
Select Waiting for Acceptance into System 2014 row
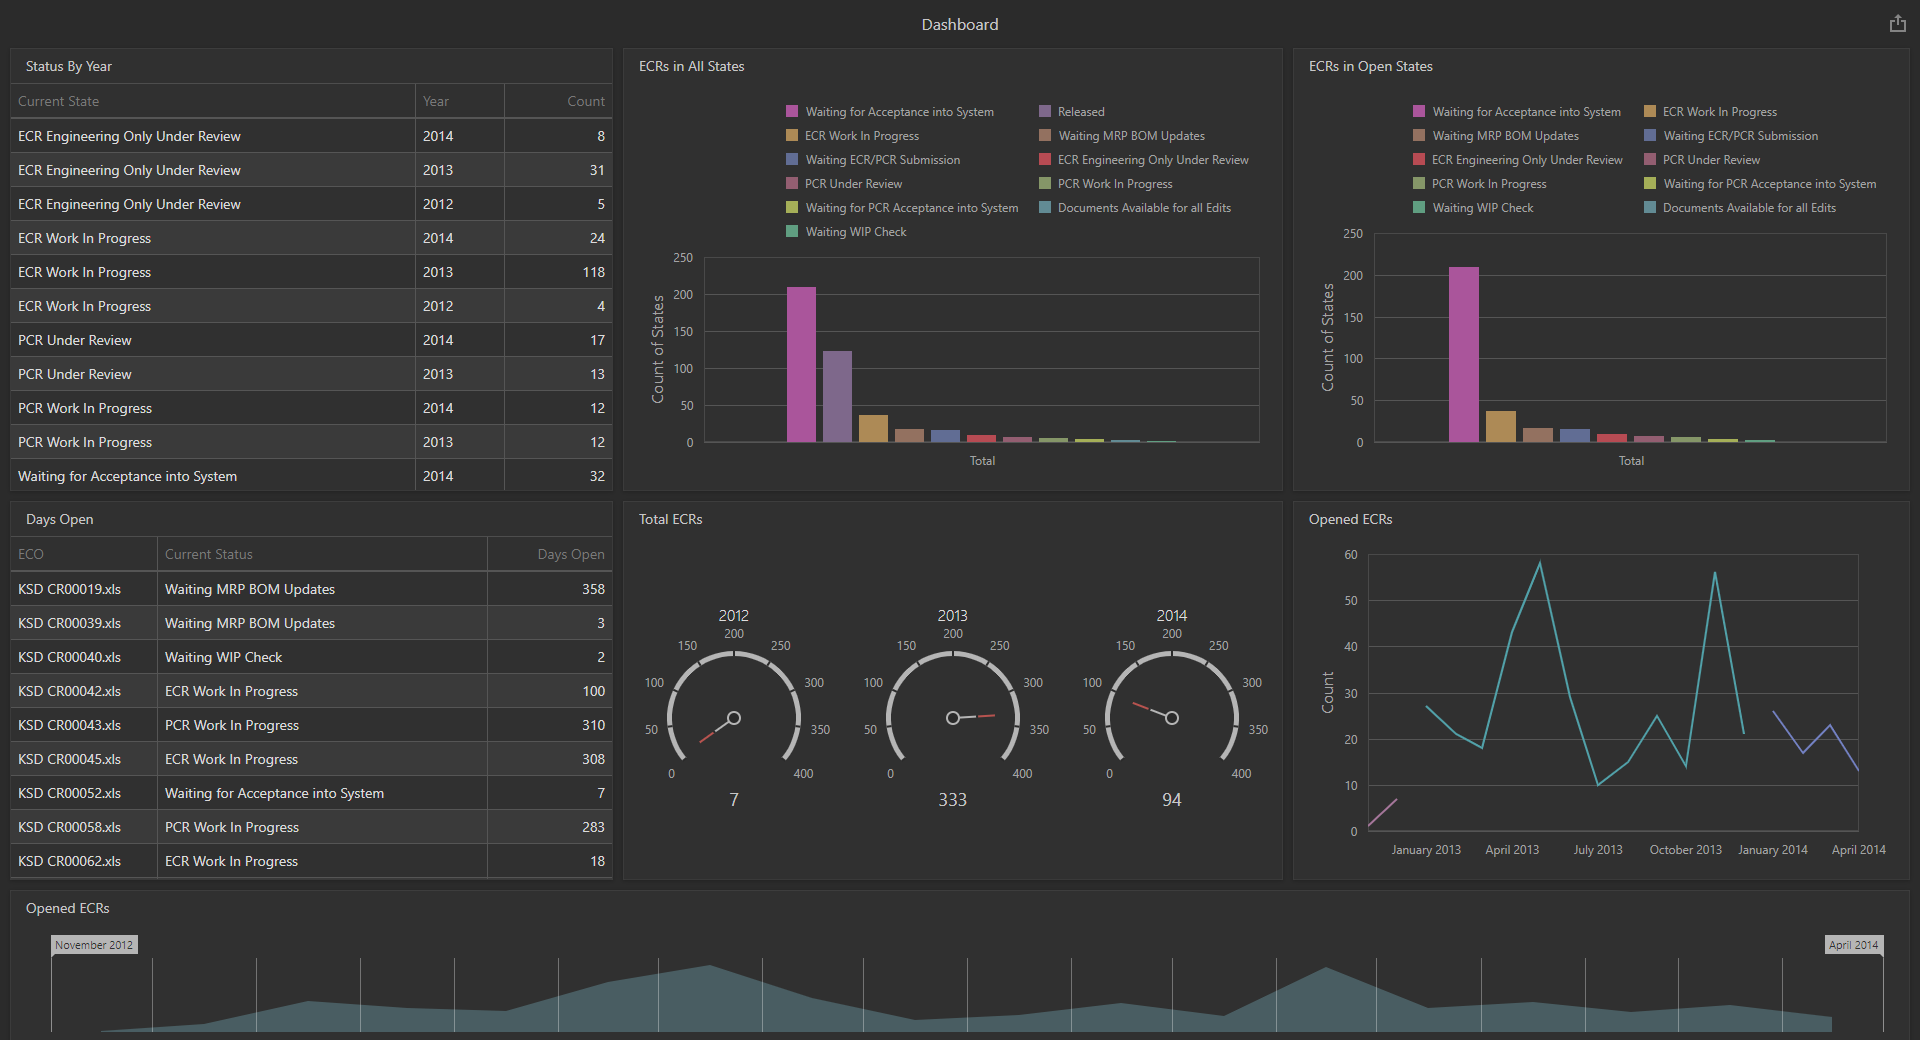(x=311, y=476)
